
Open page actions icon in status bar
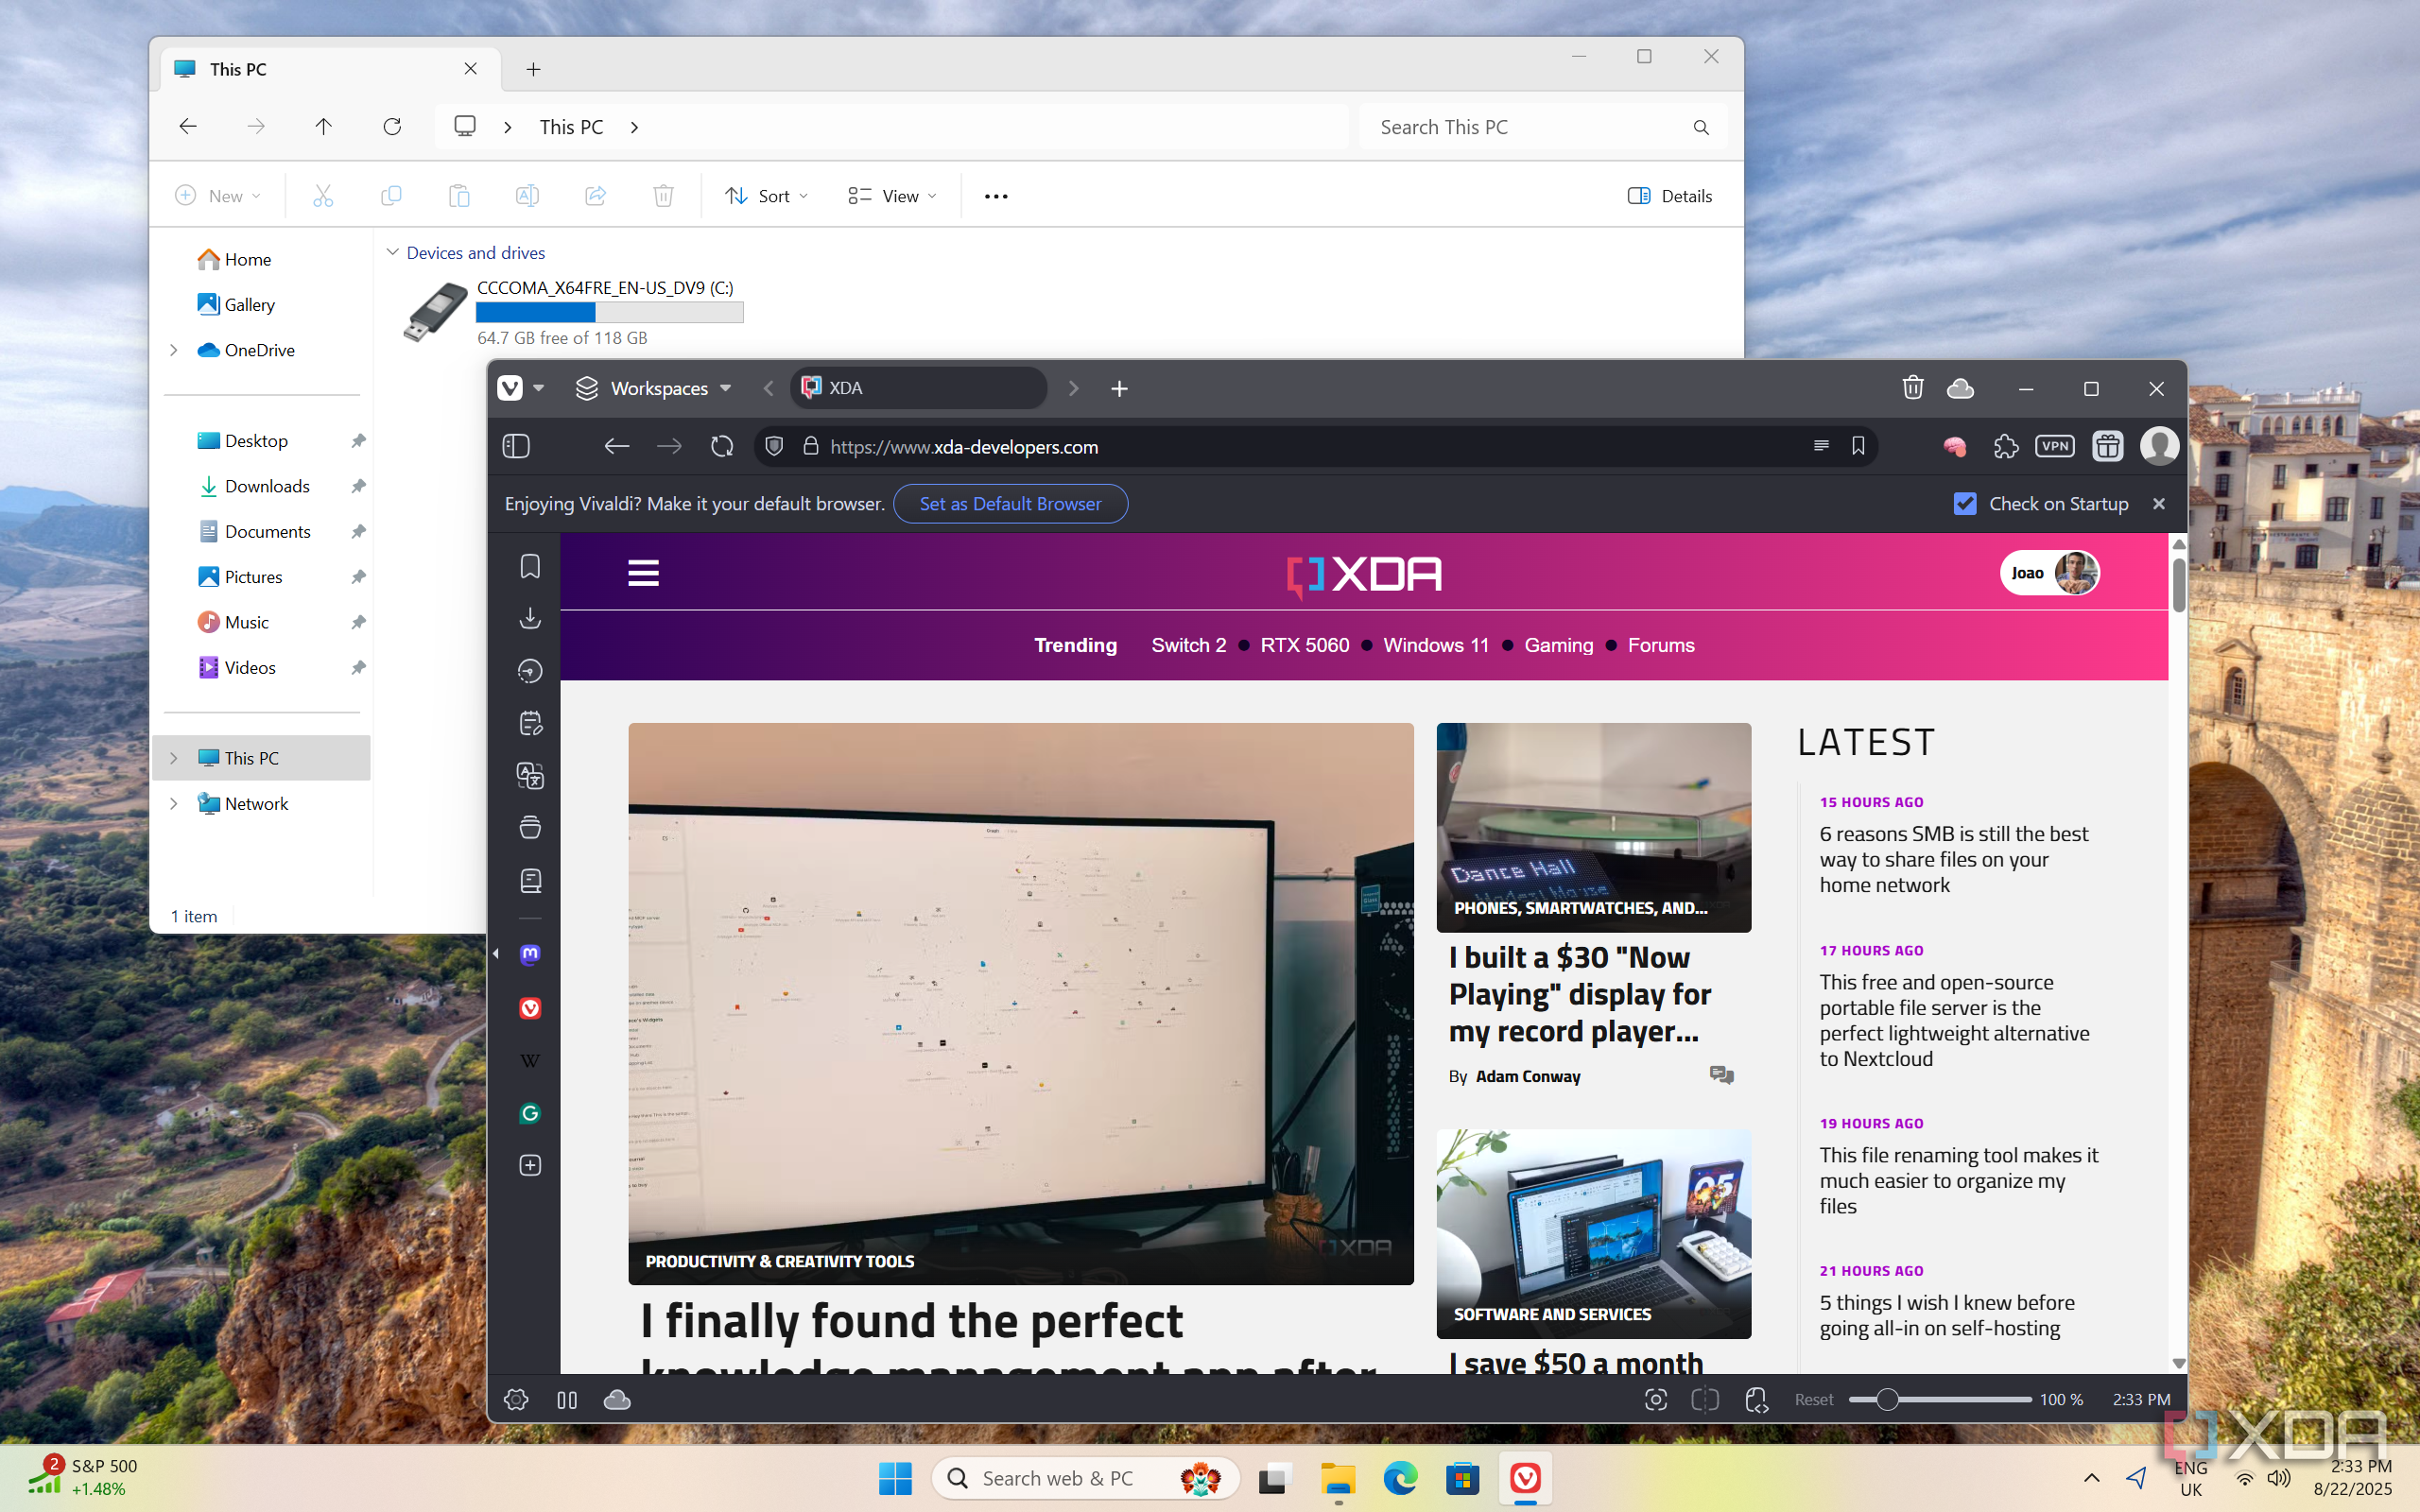pos(1756,1399)
